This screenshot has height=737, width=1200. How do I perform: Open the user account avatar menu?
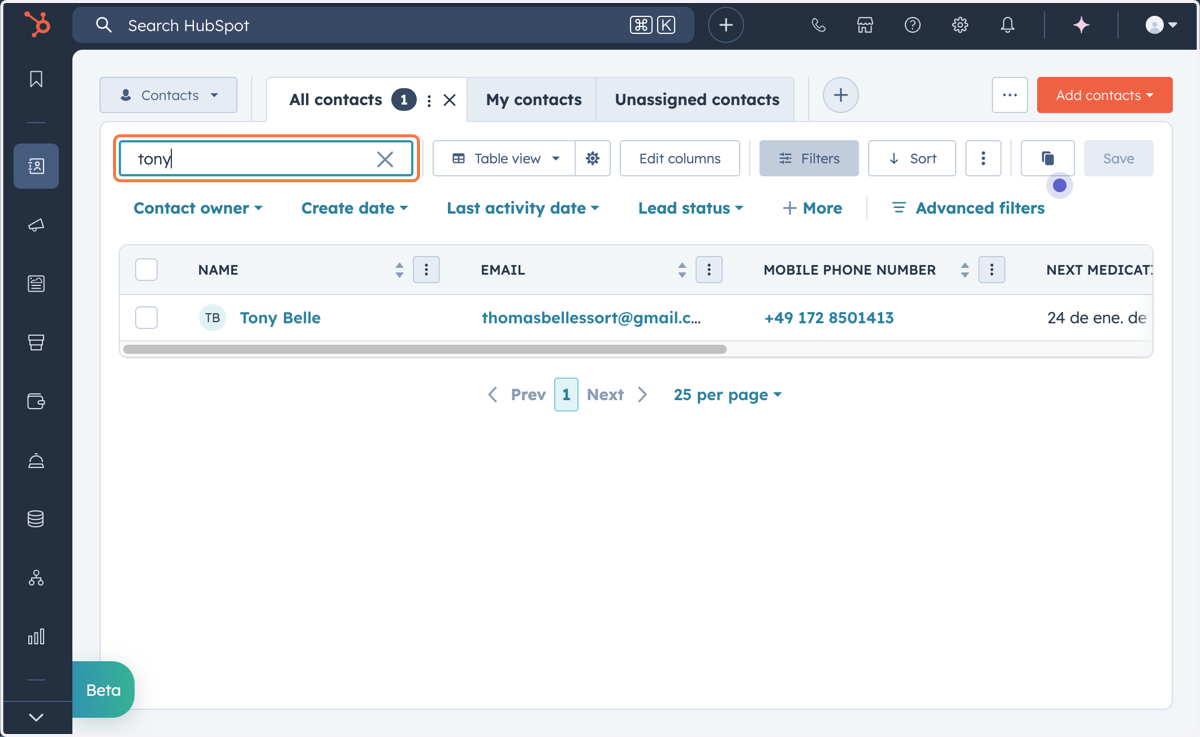pos(1161,25)
